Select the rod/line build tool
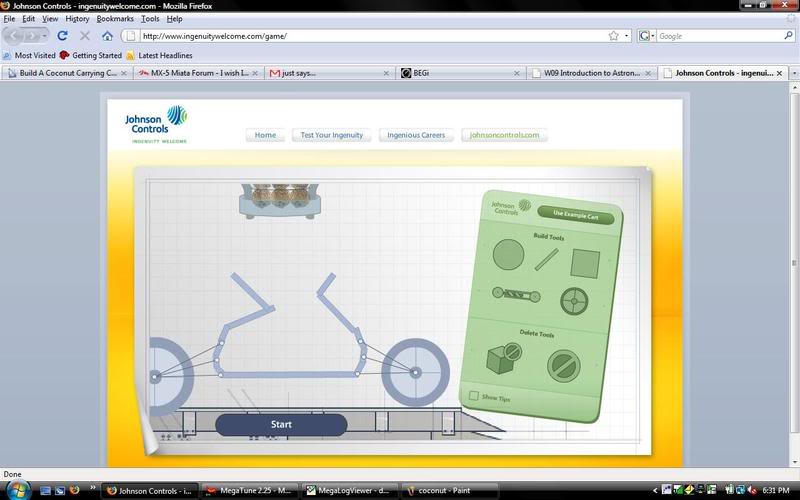 (546, 259)
